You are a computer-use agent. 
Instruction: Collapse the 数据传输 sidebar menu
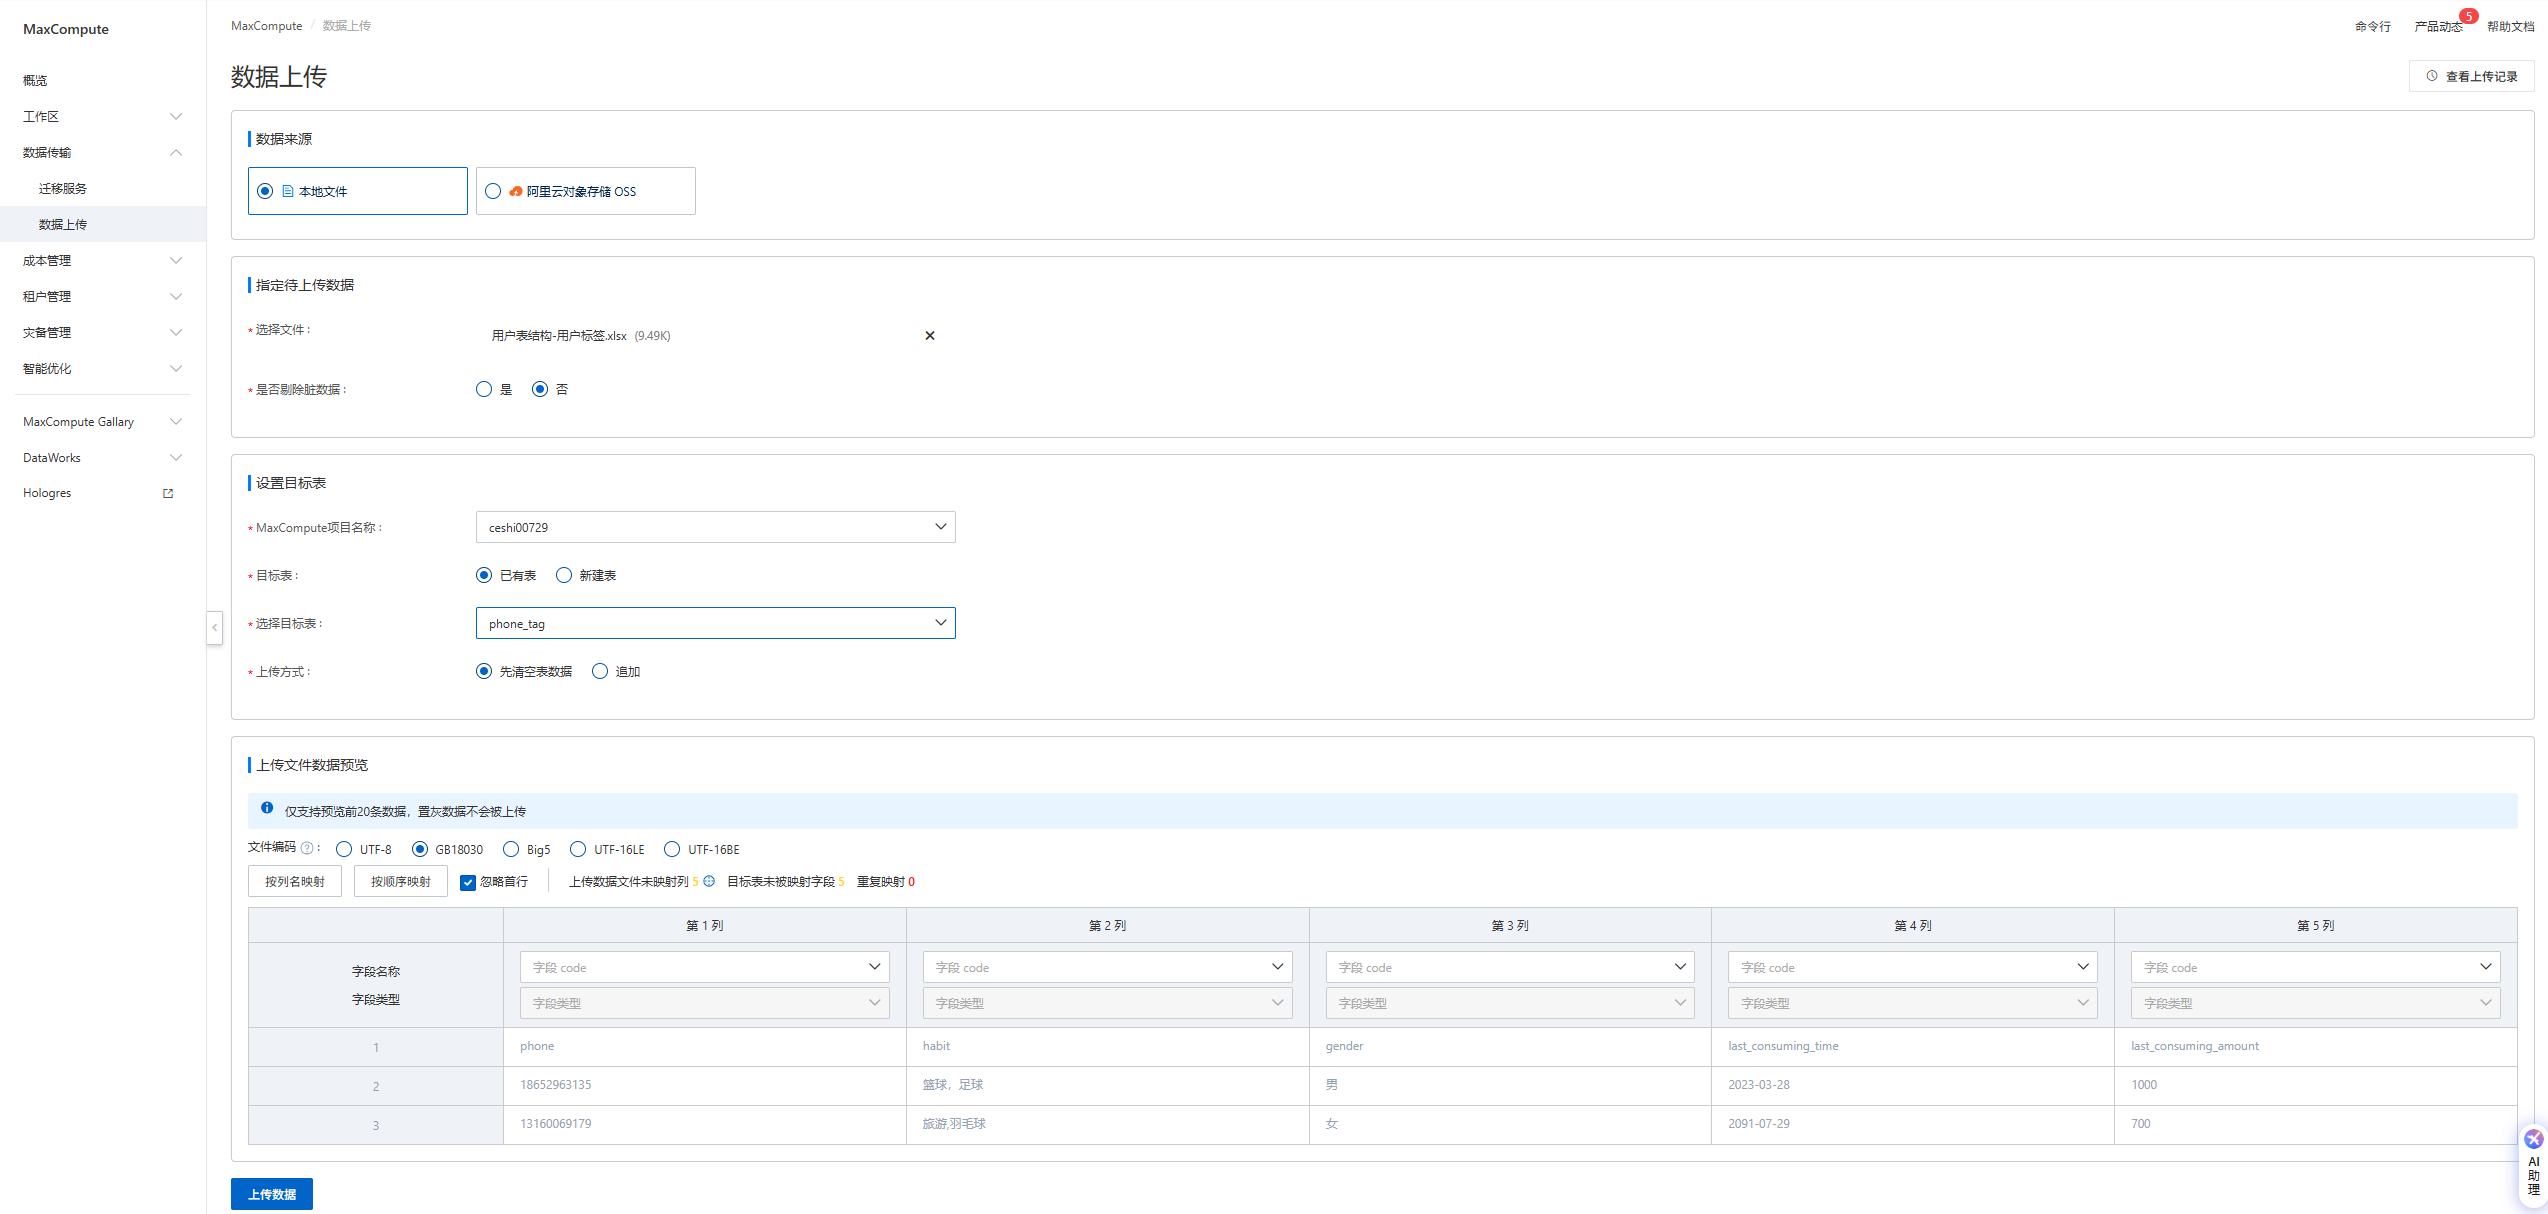[x=103, y=152]
